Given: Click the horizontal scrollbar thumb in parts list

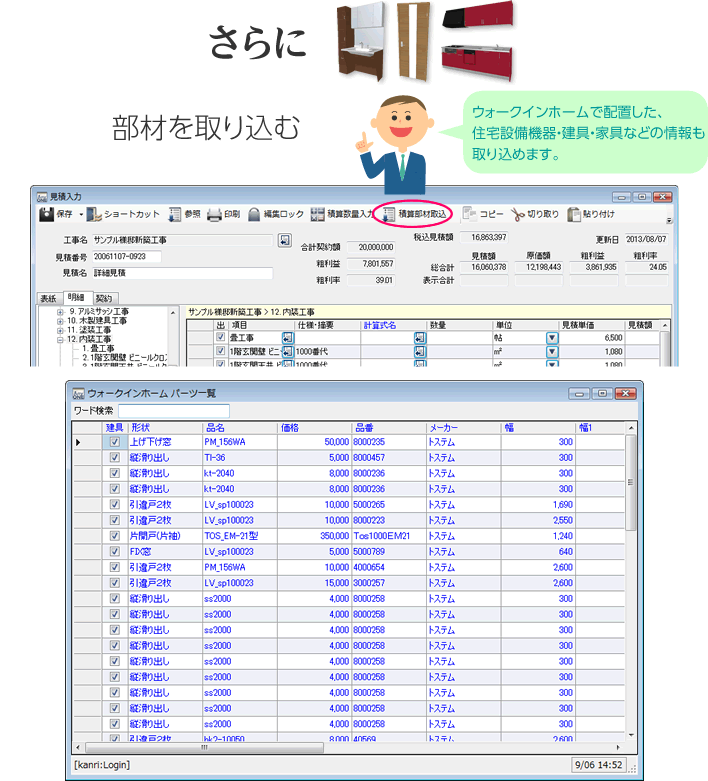Looking at the screenshot, I should point(204,748).
